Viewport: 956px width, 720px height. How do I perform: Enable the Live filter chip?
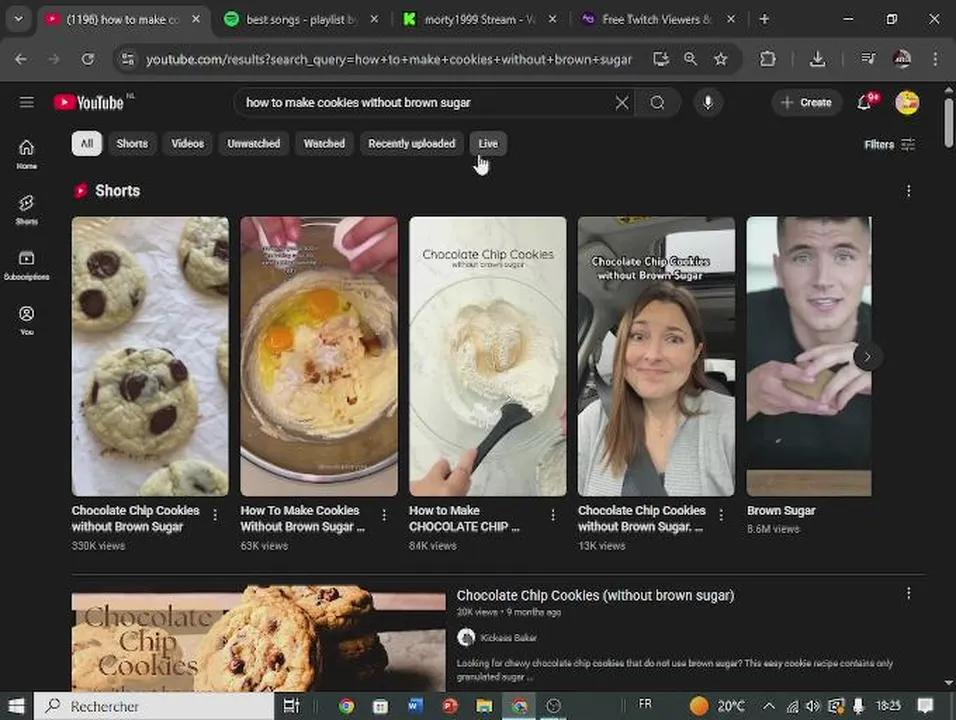pos(488,144)
